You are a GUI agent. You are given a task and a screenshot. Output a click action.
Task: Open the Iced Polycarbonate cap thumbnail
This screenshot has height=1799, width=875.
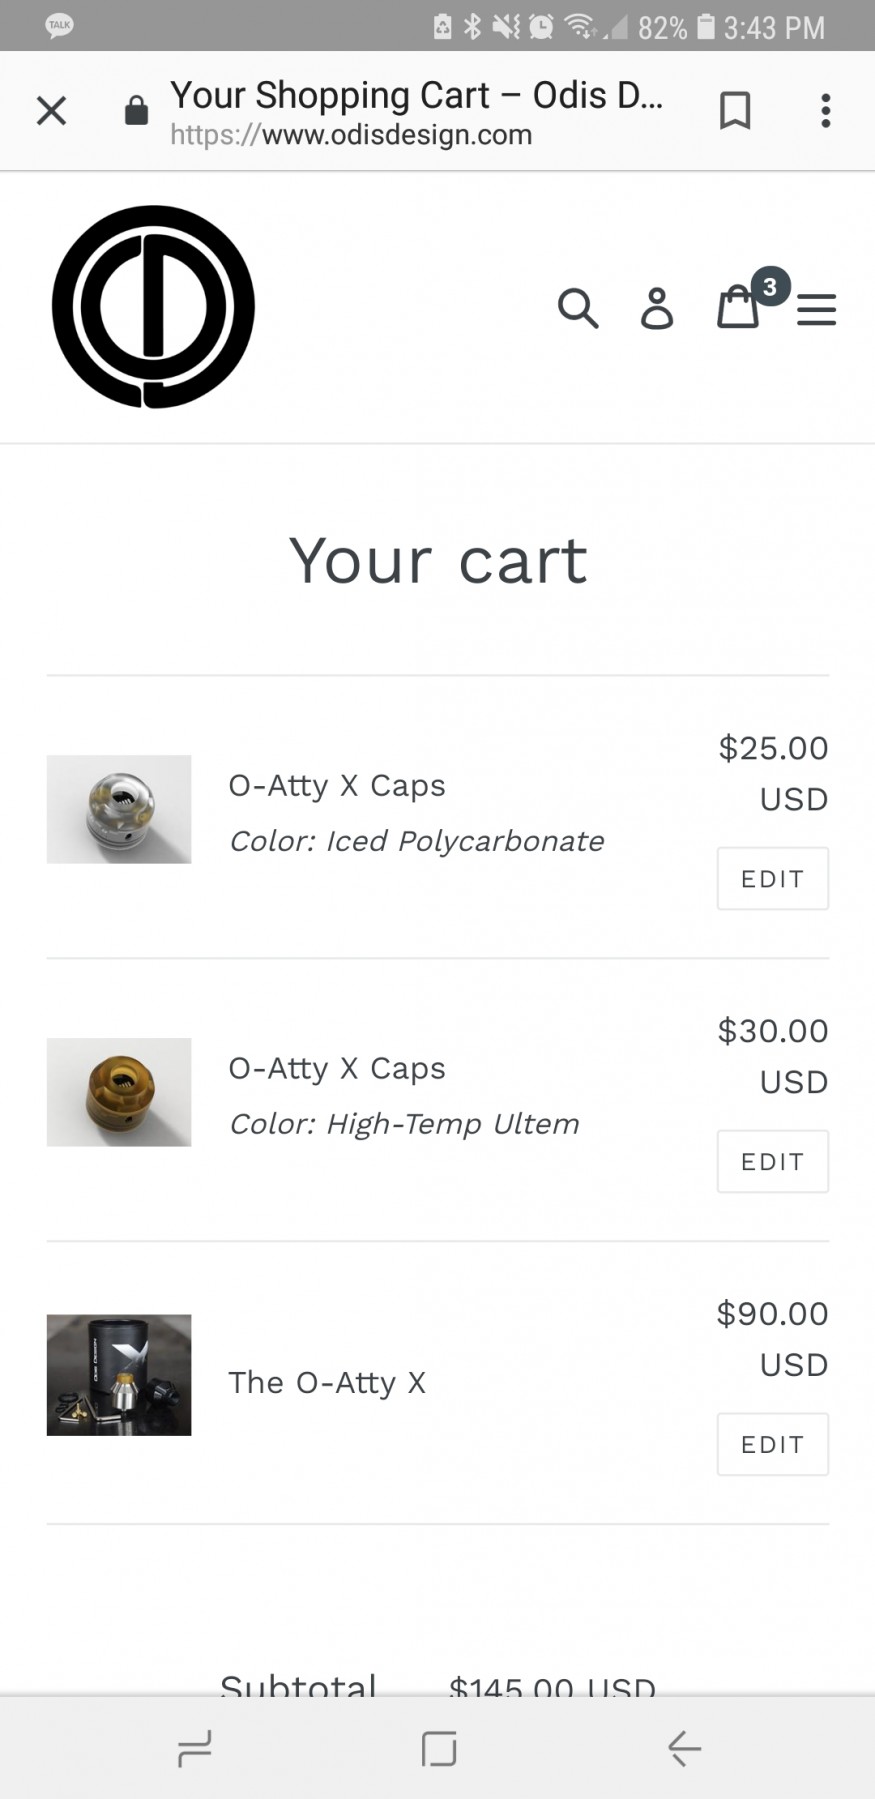(119, 809)
